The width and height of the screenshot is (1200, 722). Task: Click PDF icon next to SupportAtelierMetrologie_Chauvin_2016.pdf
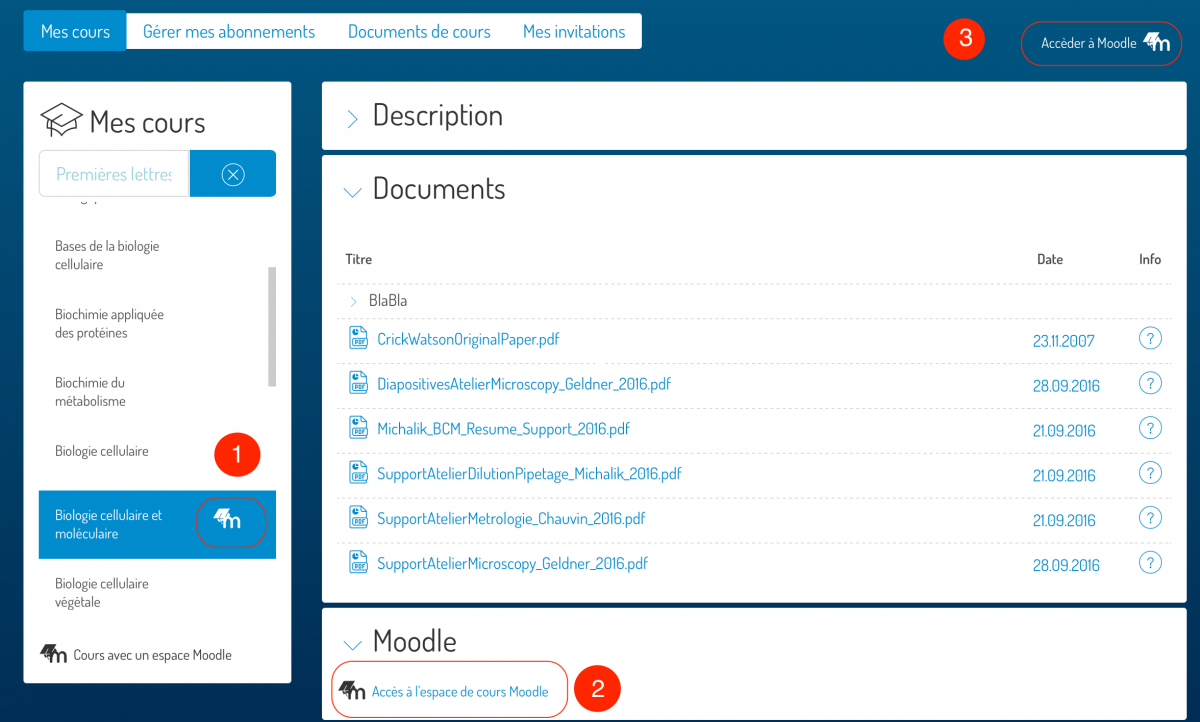[358, 518]
